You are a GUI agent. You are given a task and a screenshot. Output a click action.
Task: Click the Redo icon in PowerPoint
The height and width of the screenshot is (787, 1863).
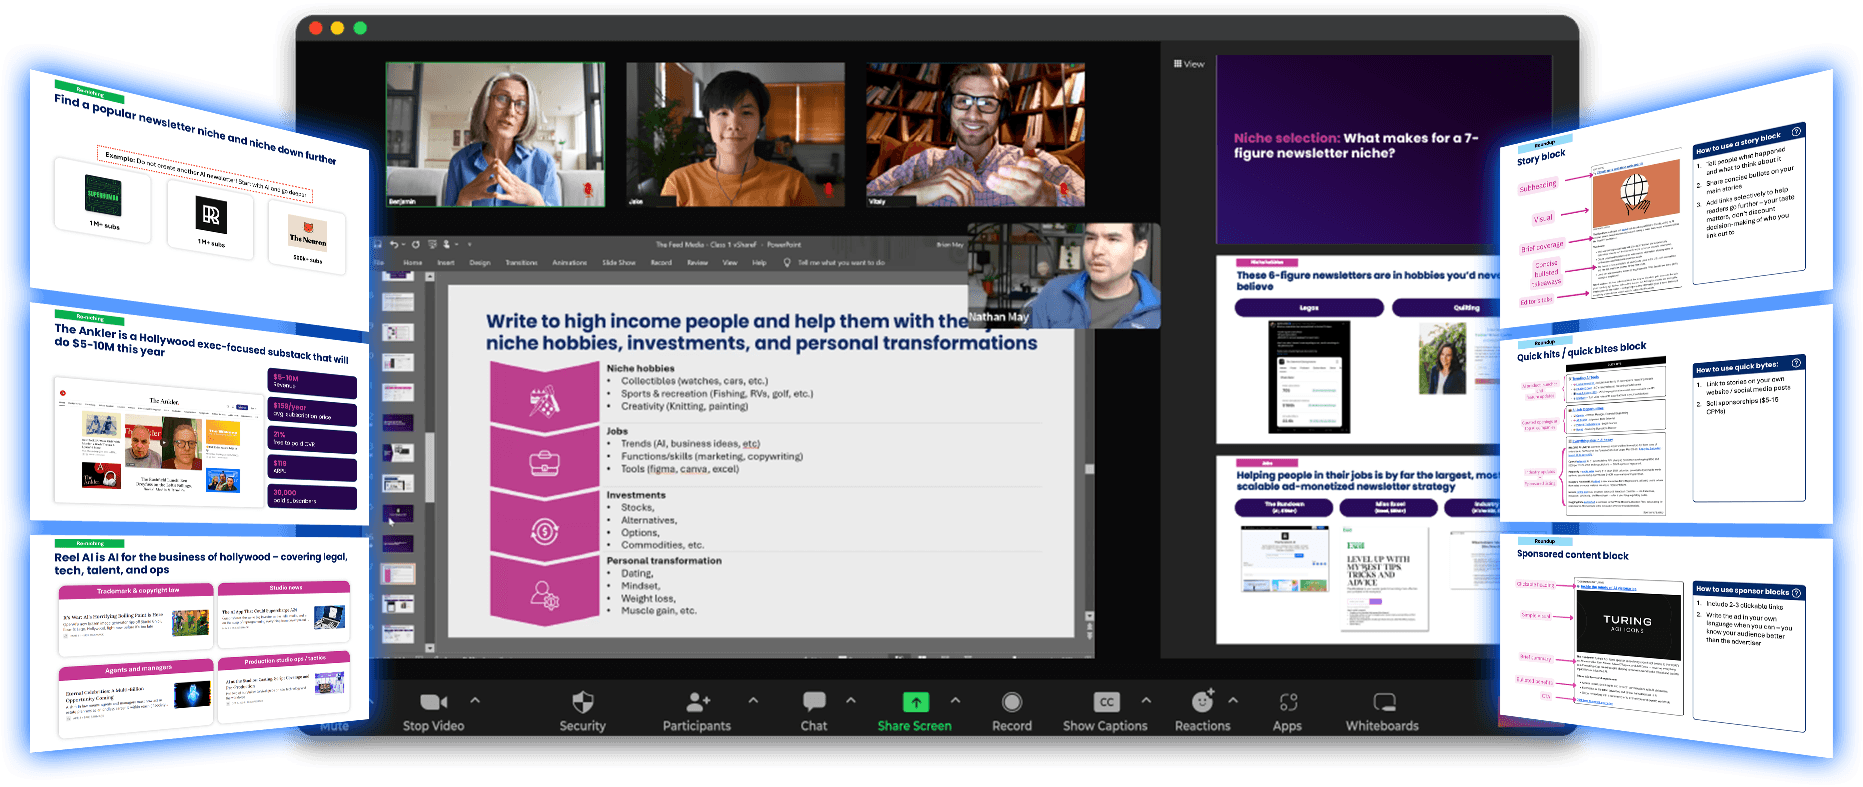coord(416,244)
